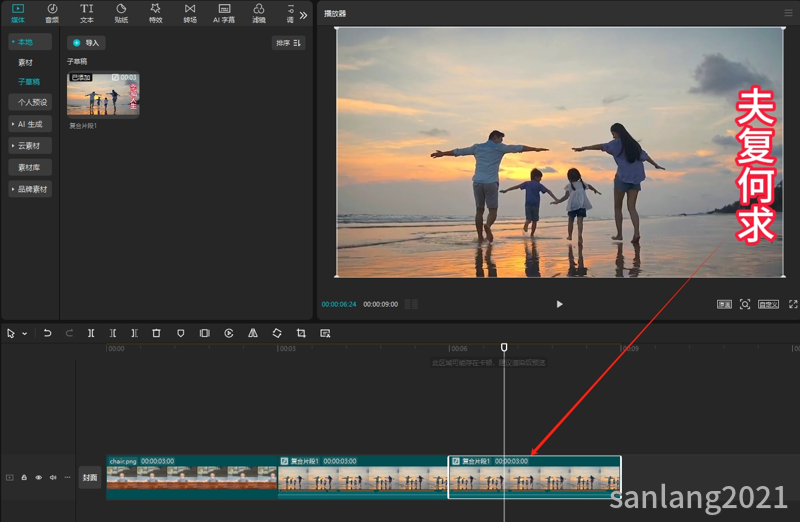
Task: Open the player panel hamburger menu
Action: (788, 13)
